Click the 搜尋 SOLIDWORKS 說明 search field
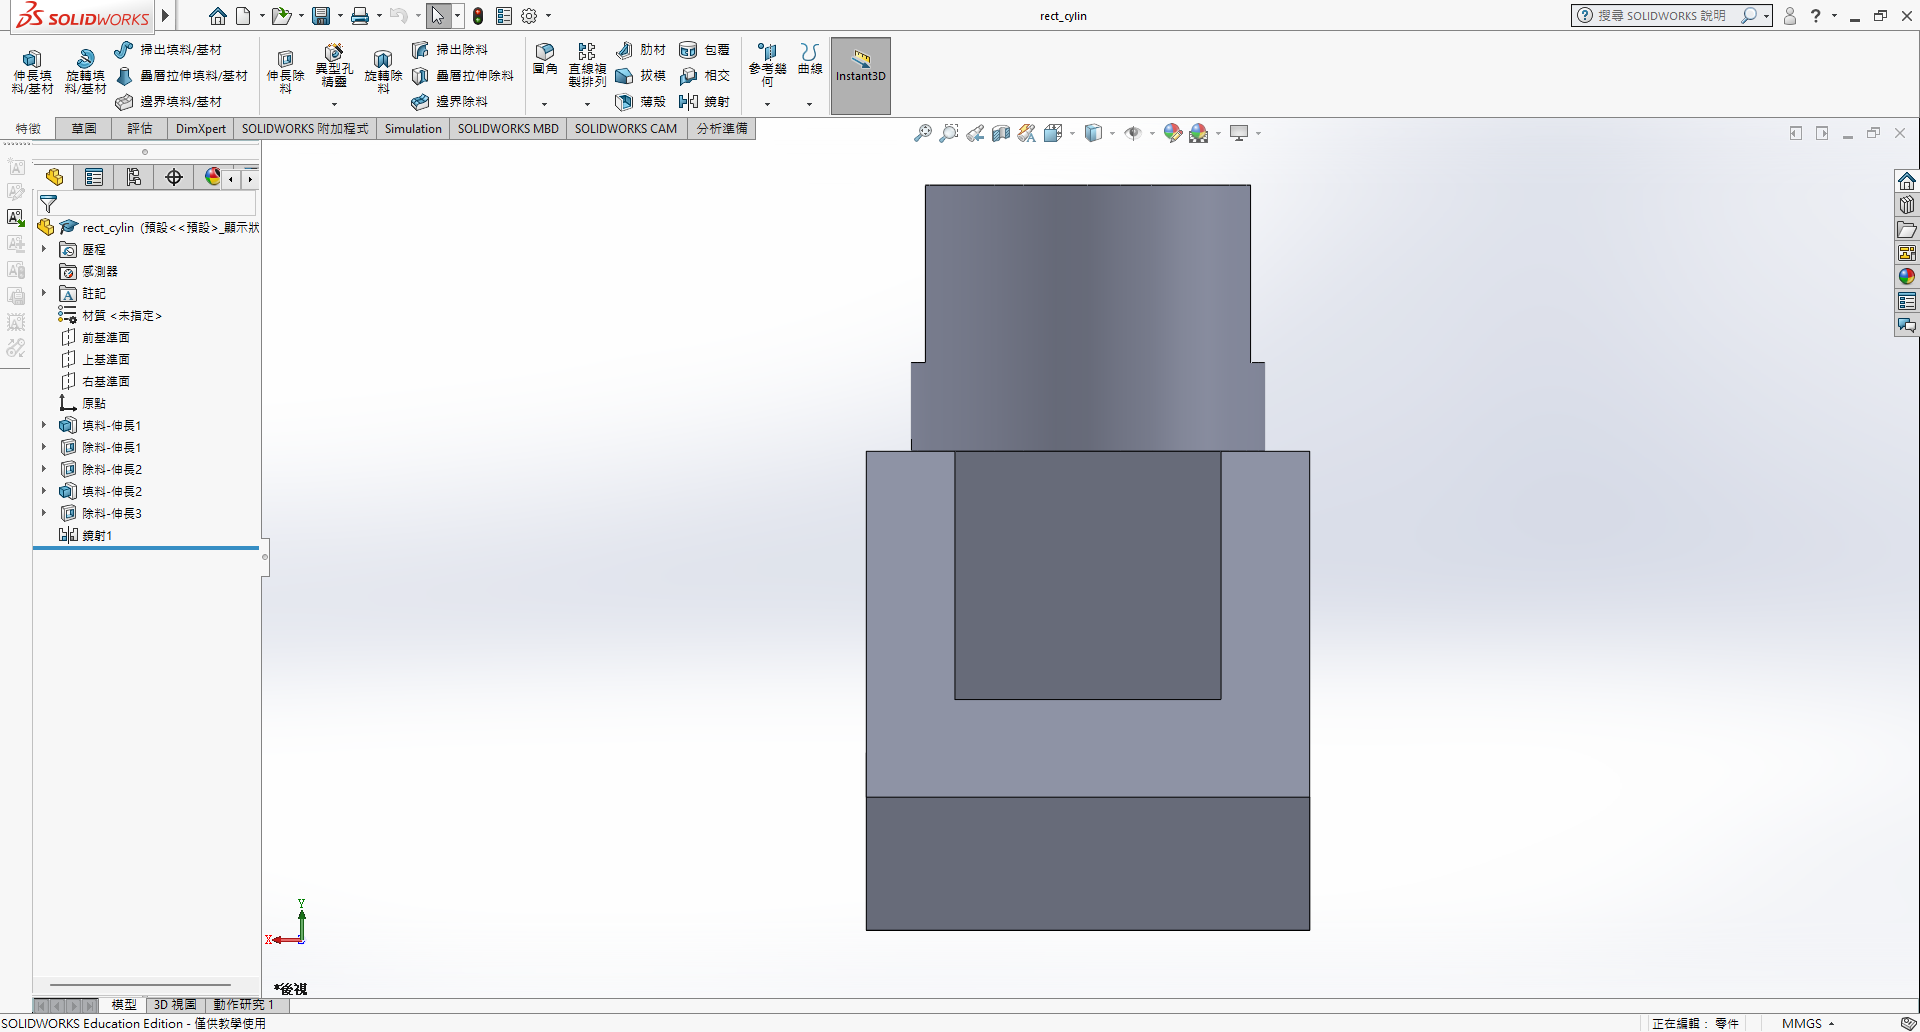Image resolution: width=1920 pixels, height=1032 pixels. click(1661, 16)
